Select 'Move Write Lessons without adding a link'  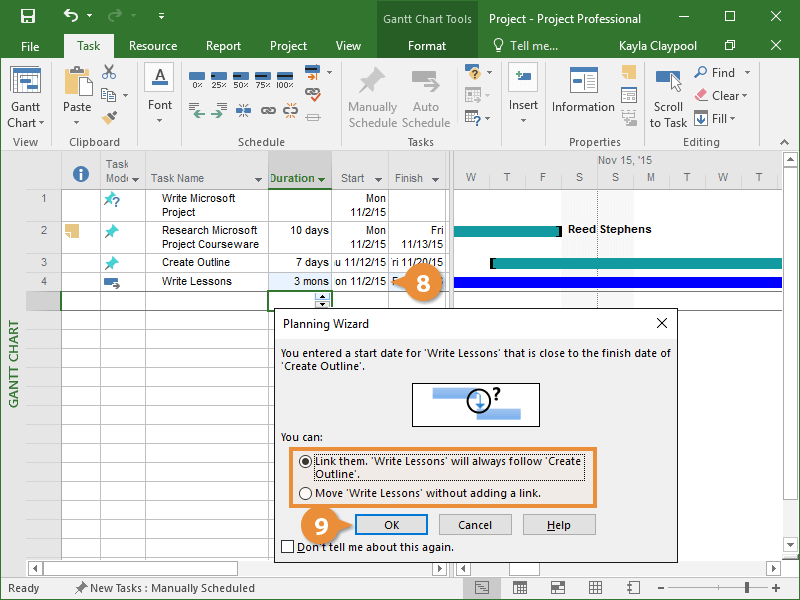[x=305, y=493]
